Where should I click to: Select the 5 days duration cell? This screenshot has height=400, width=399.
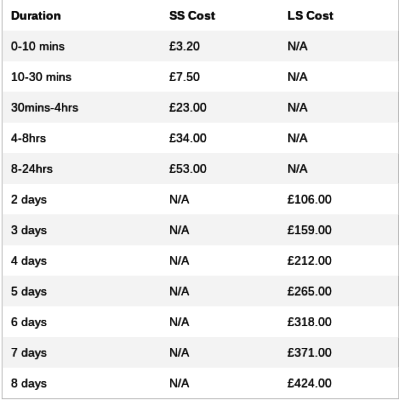click(x=29, y=291)
